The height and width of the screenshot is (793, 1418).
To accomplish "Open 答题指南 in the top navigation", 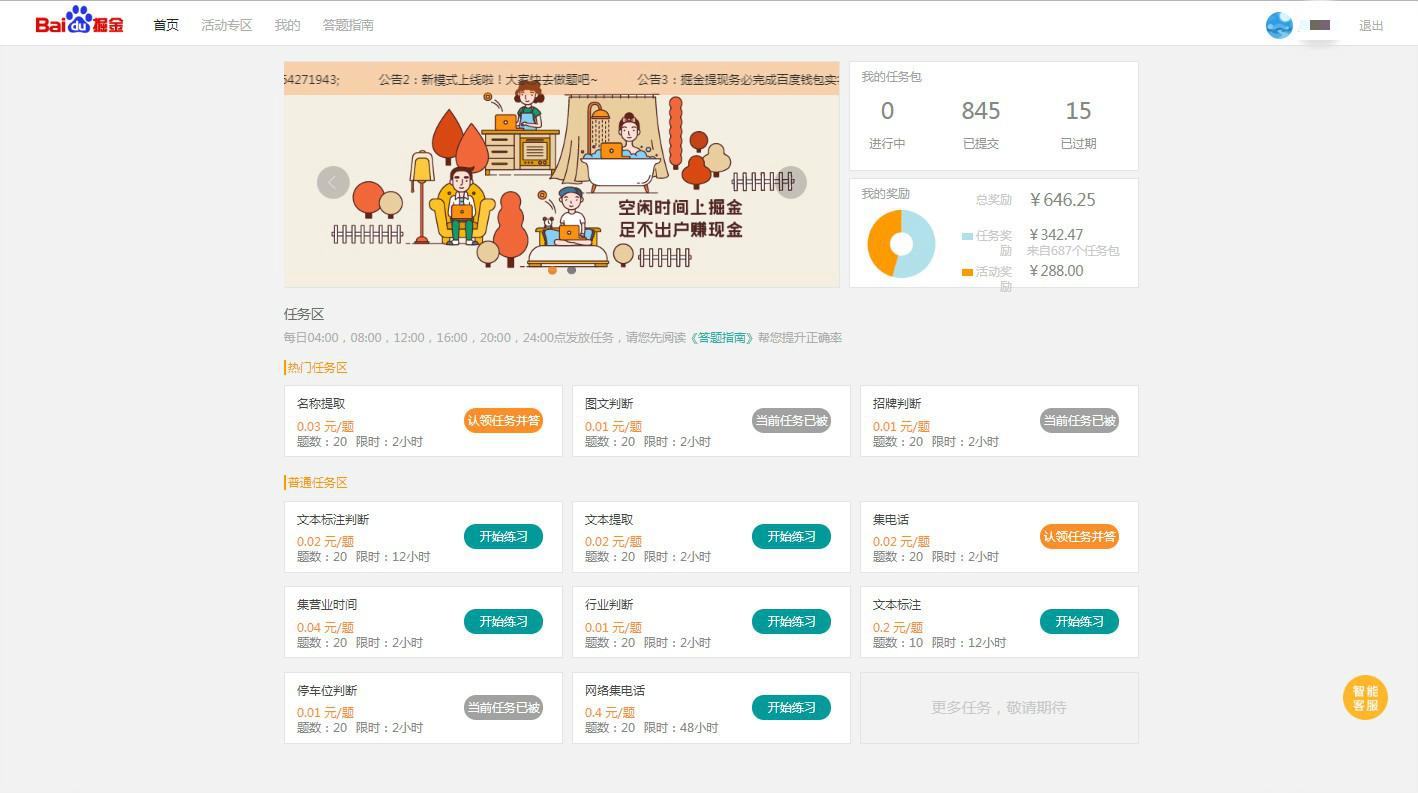I will pos(348,25).
